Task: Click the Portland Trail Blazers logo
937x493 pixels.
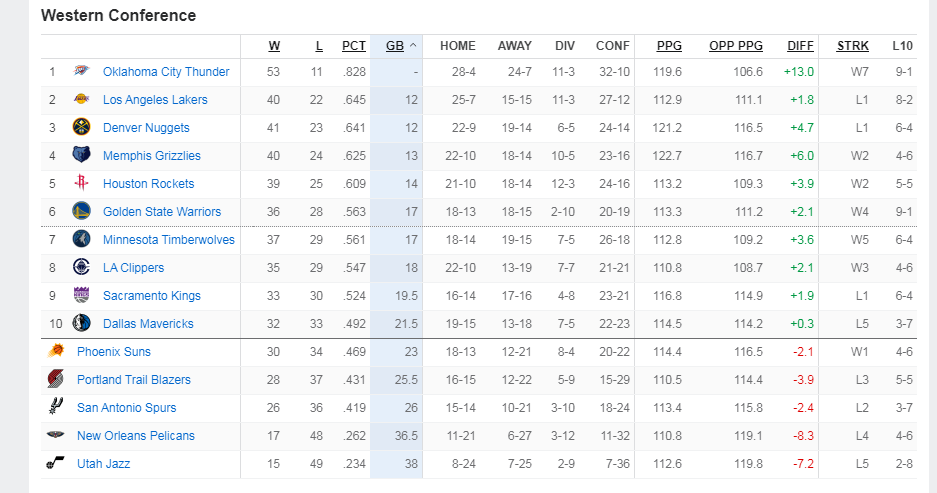Action: [56, 379]
